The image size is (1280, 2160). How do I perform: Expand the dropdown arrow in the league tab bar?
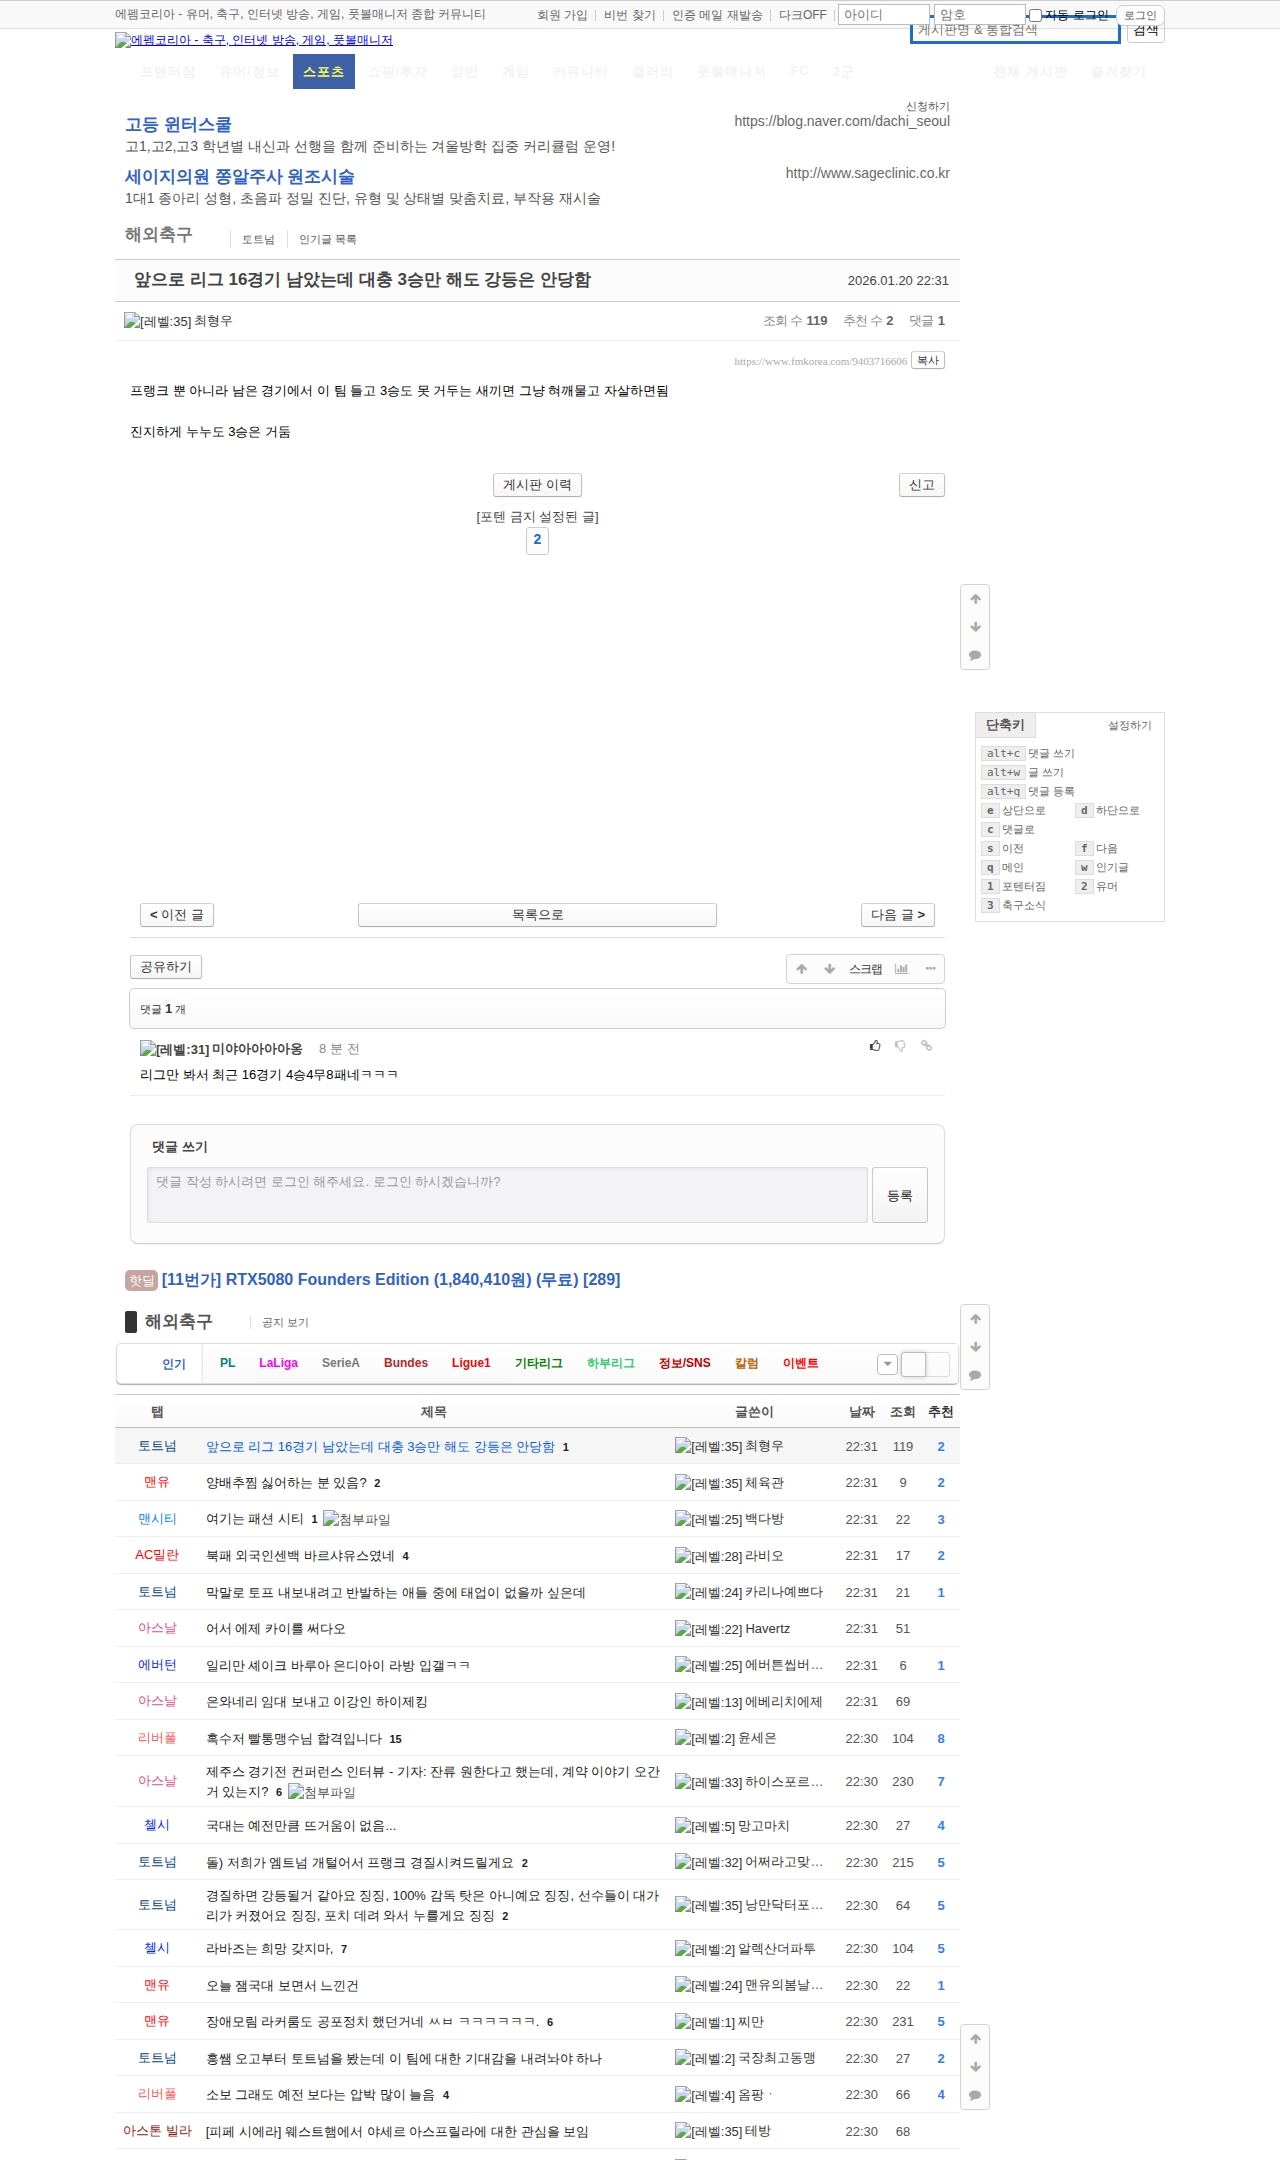pyautogui.click(x=887, y=1364)
